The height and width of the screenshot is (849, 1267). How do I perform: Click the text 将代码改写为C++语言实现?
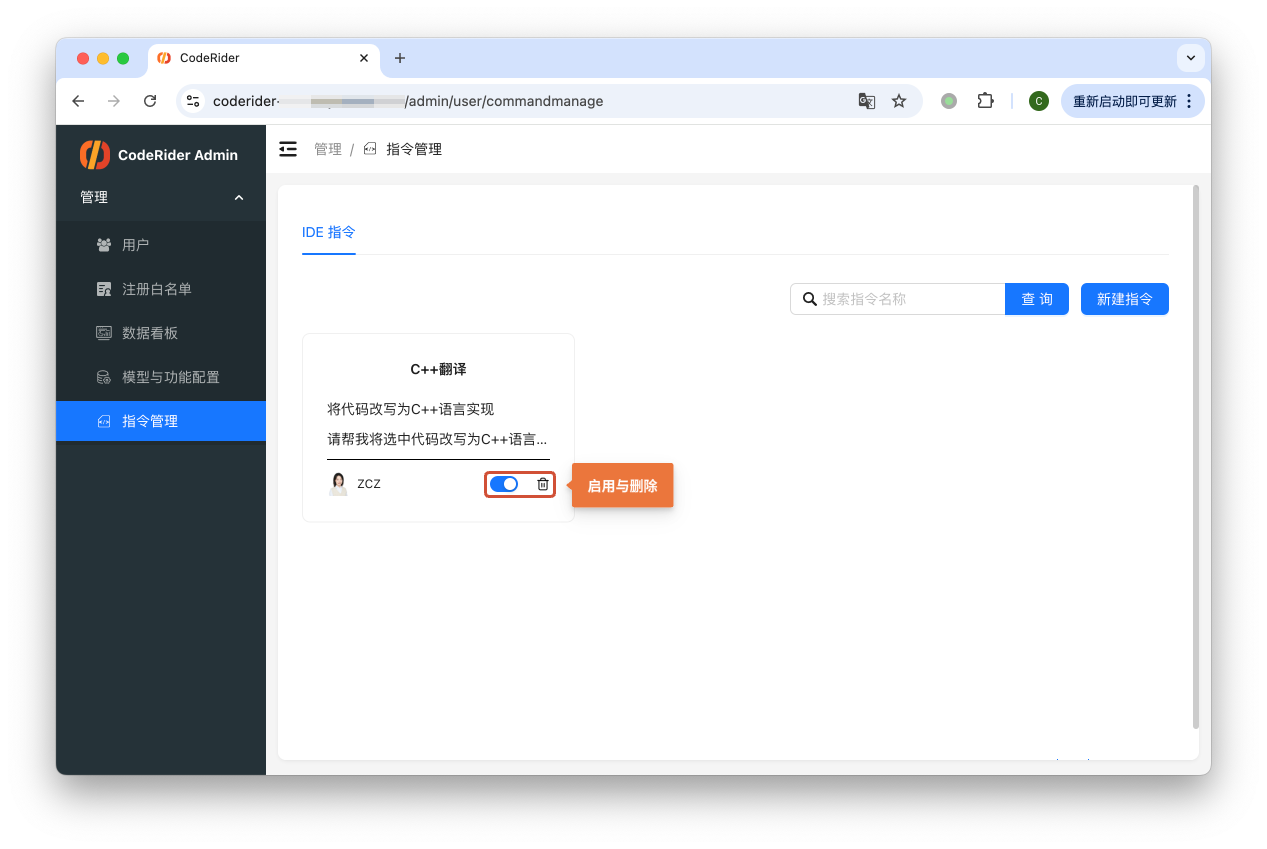click(x=411, y=409)
